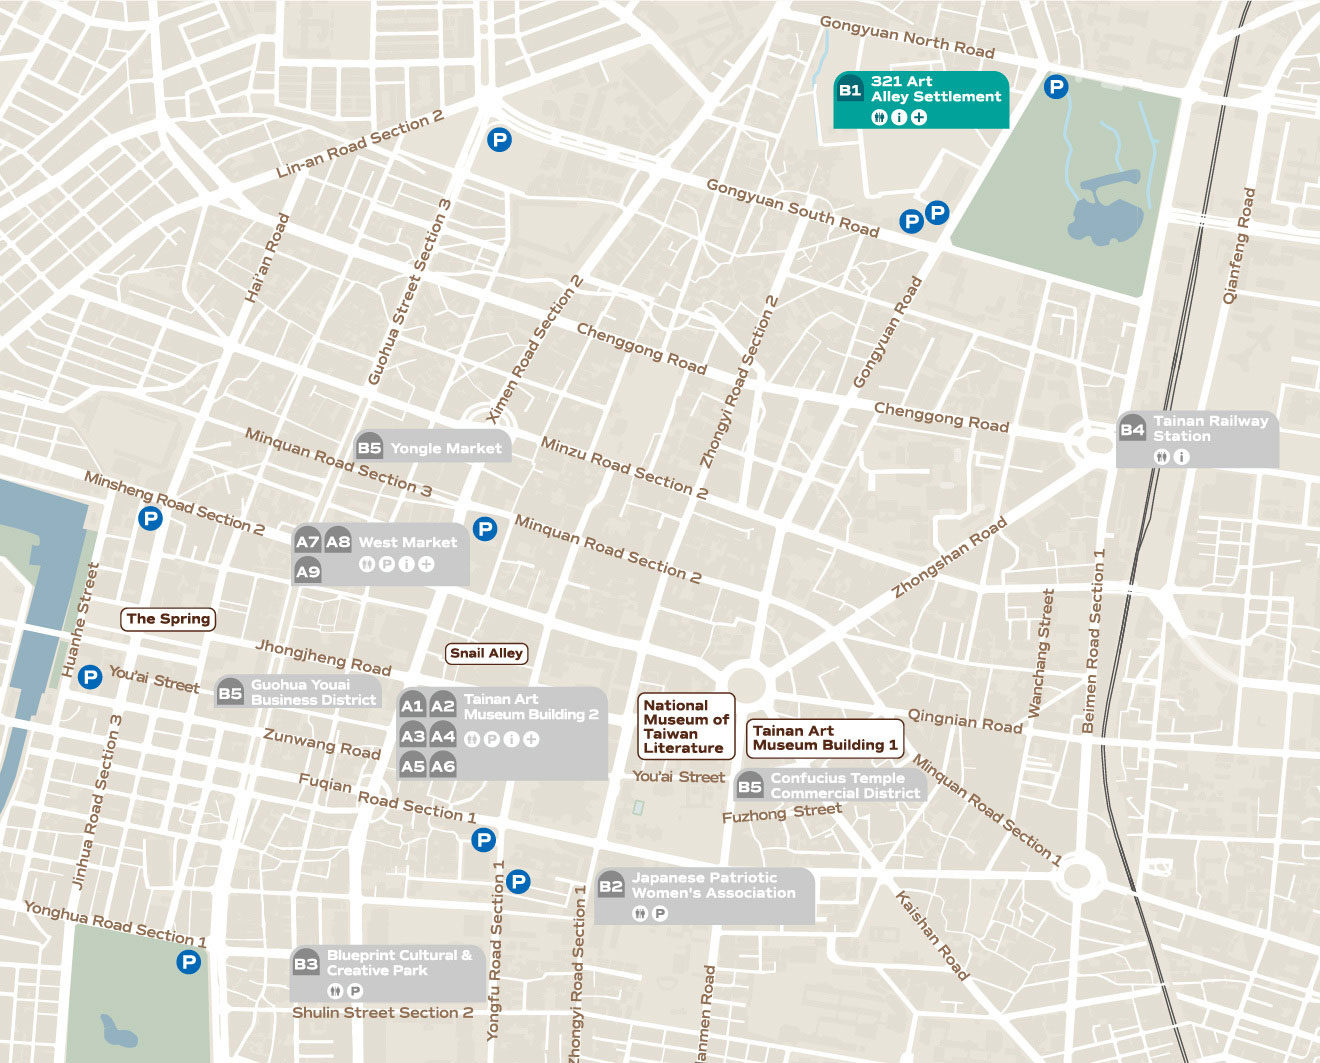This screenshot has width=1320, height=1063.
Task: Click the A7 marker at West Market
Action: 307,541
